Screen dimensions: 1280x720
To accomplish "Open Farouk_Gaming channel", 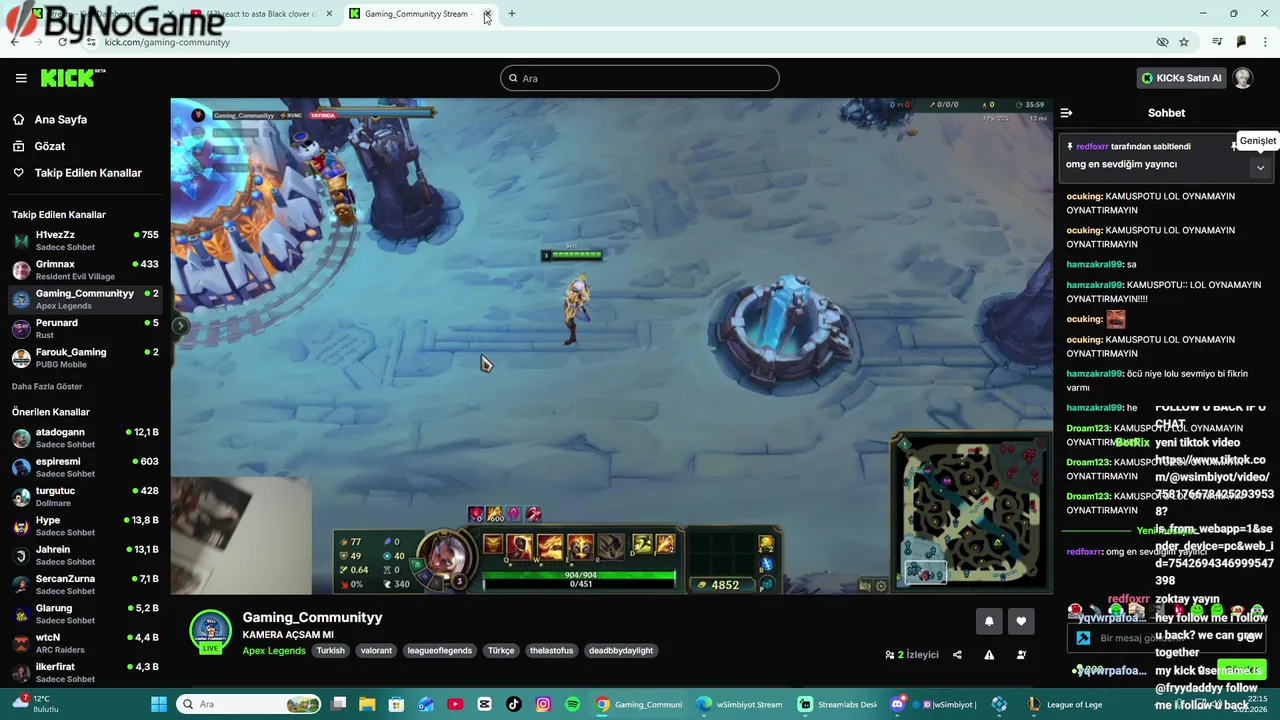I will tap(85, 358).
